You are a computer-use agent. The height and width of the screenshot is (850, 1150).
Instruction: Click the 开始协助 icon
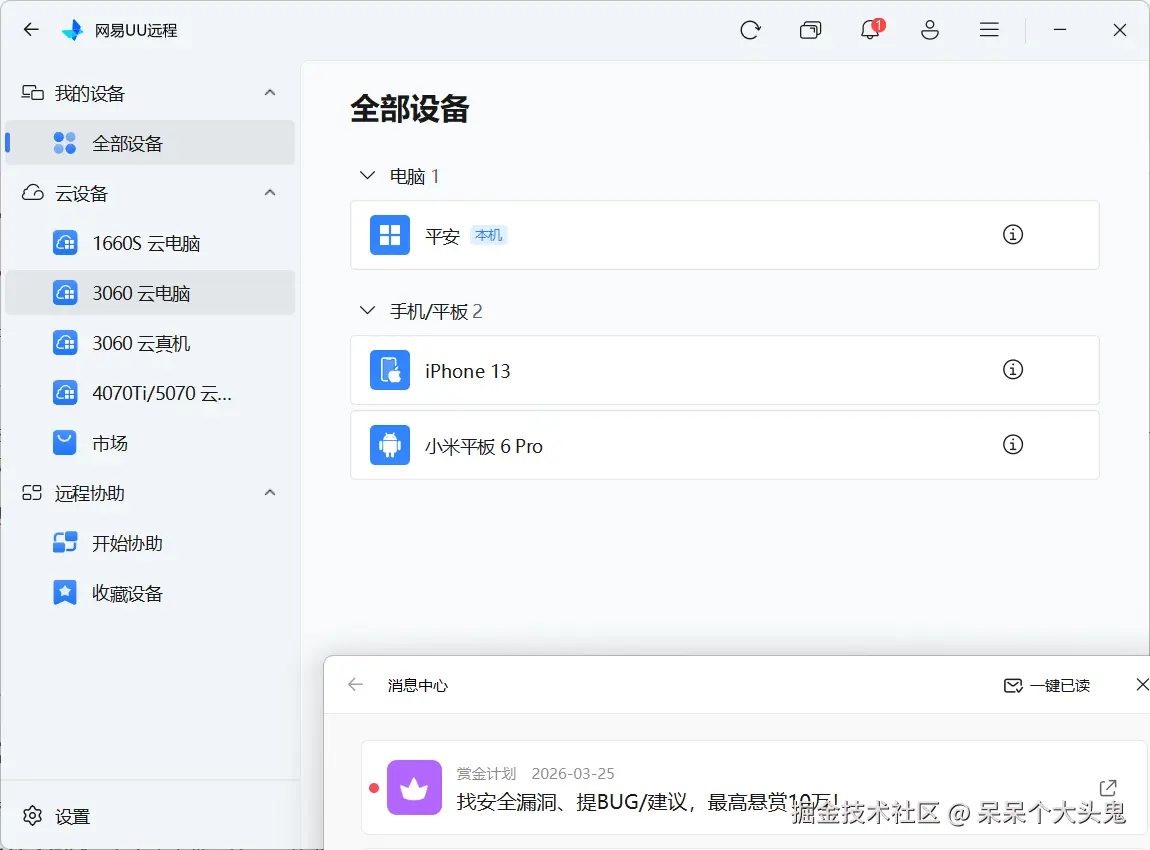click(64, 542)
